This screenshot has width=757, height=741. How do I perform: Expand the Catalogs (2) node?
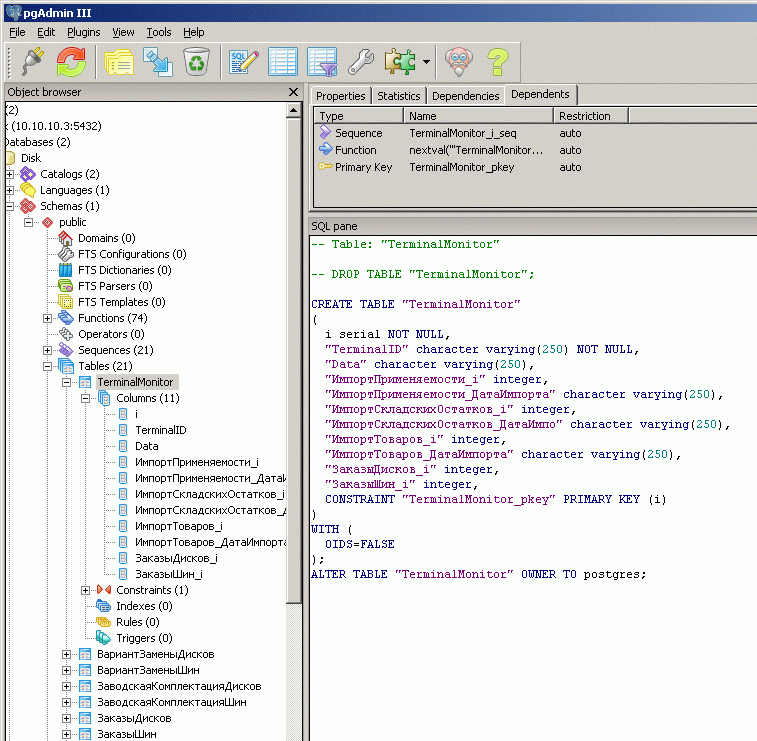coord(9,174)
